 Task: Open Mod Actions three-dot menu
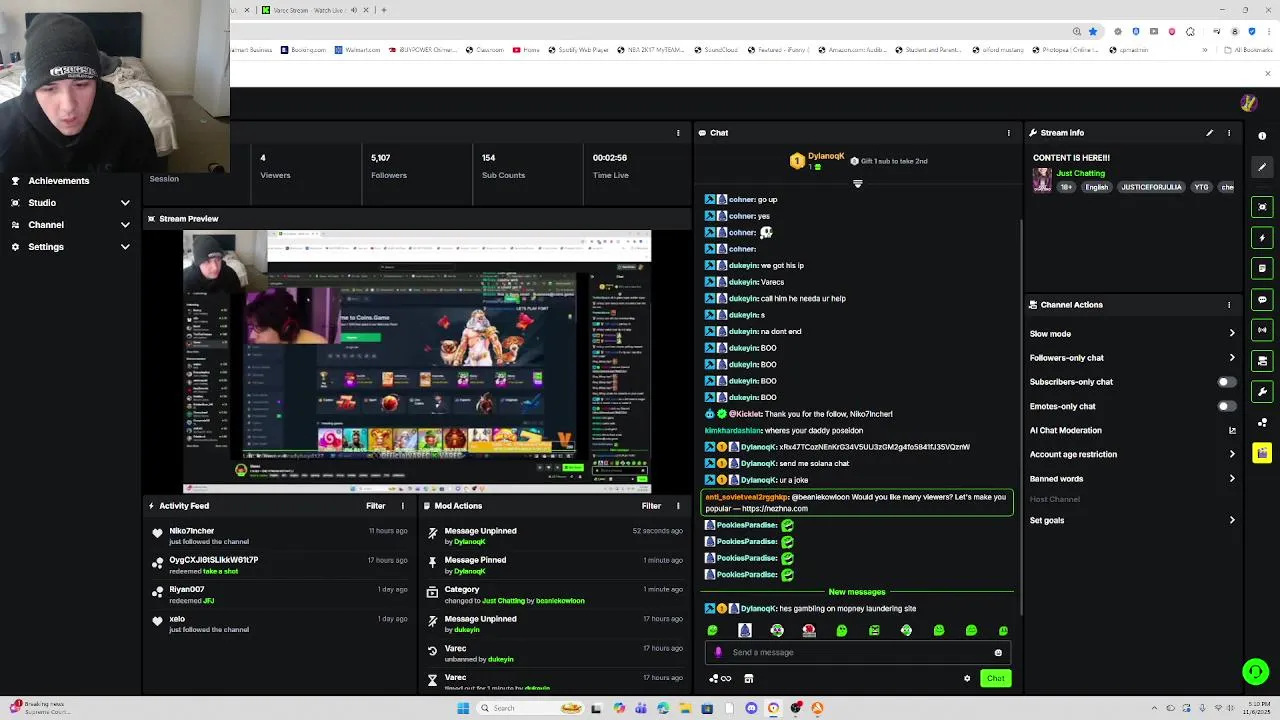pyautogui.click(x=678, y=506)
